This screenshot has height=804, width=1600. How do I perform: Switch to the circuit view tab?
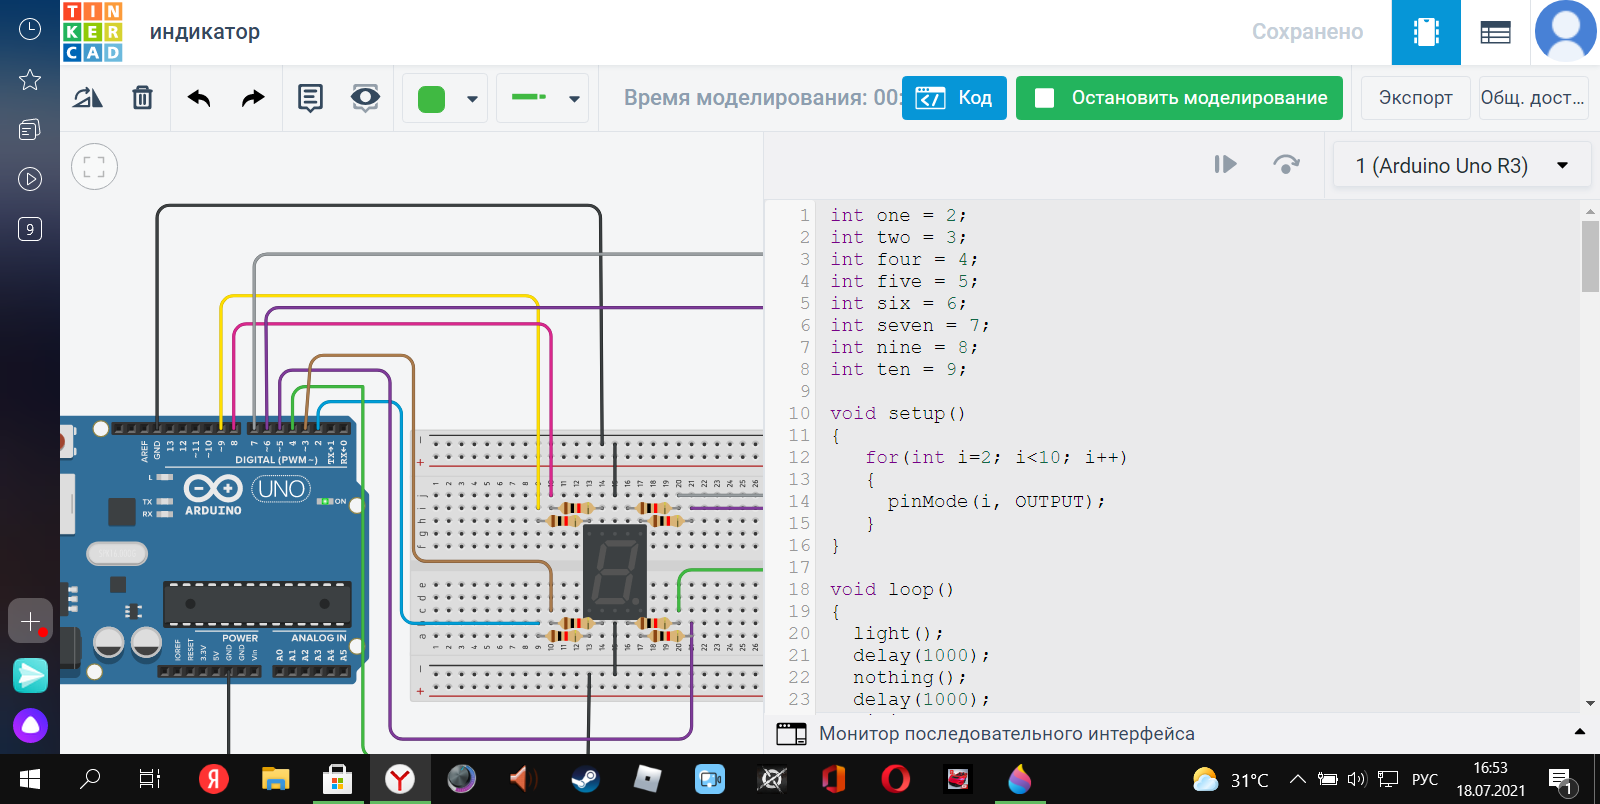click(1426, 33)
